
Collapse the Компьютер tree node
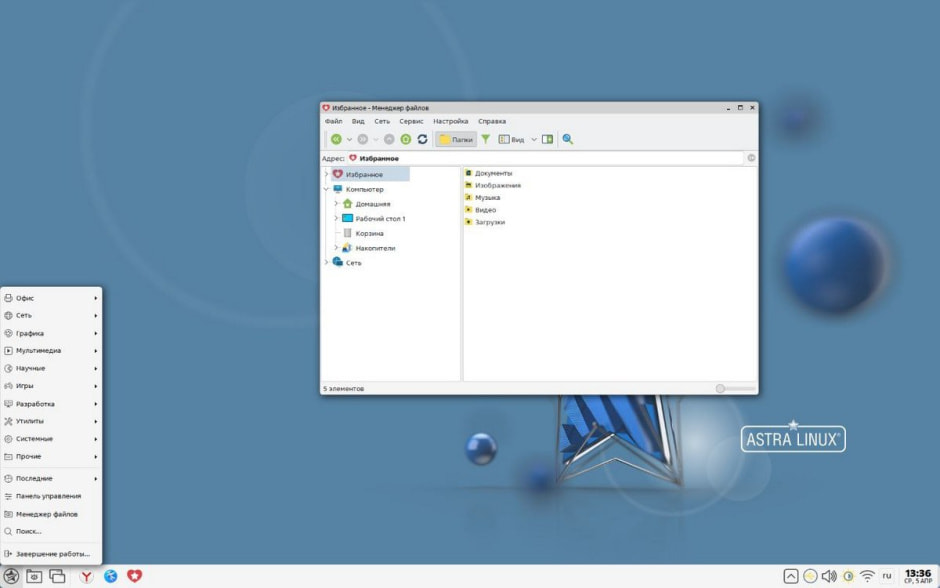pyautogui.click(x=326, y=189)
